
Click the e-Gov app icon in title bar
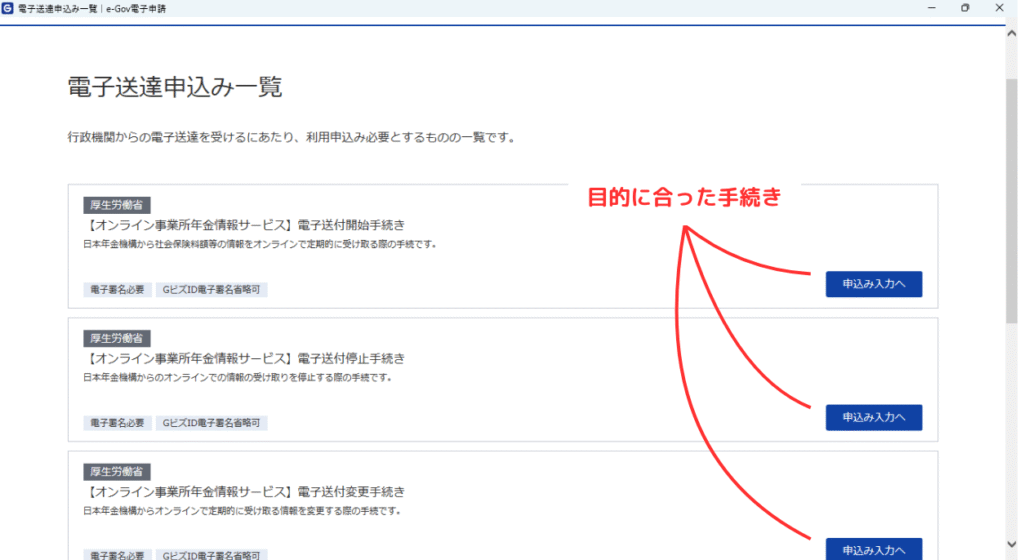[x=7, y=8]
